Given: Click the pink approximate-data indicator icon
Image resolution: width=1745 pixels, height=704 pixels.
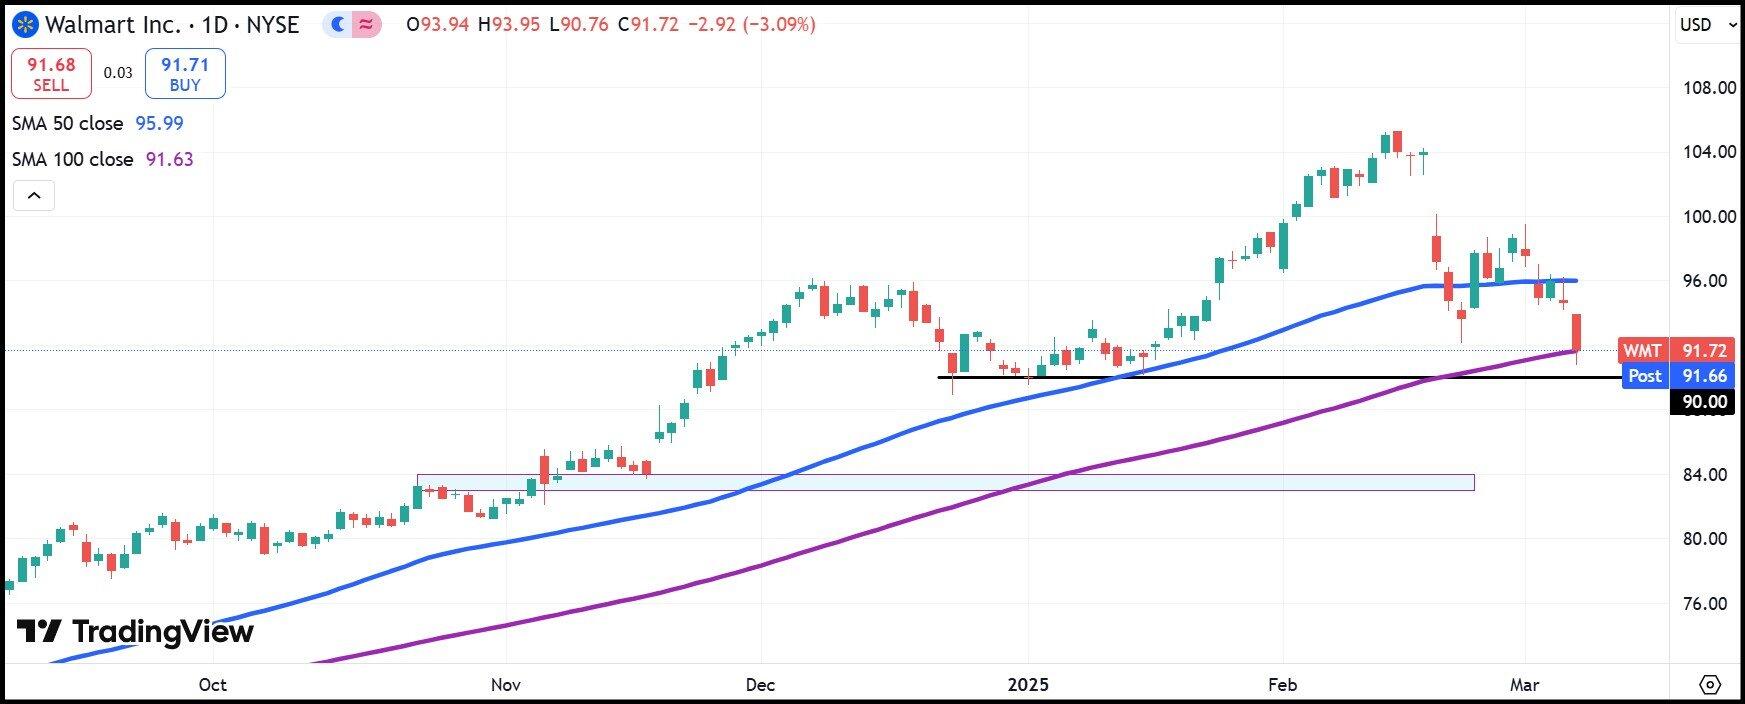Looking at the screenshot, I should (366, 24).
